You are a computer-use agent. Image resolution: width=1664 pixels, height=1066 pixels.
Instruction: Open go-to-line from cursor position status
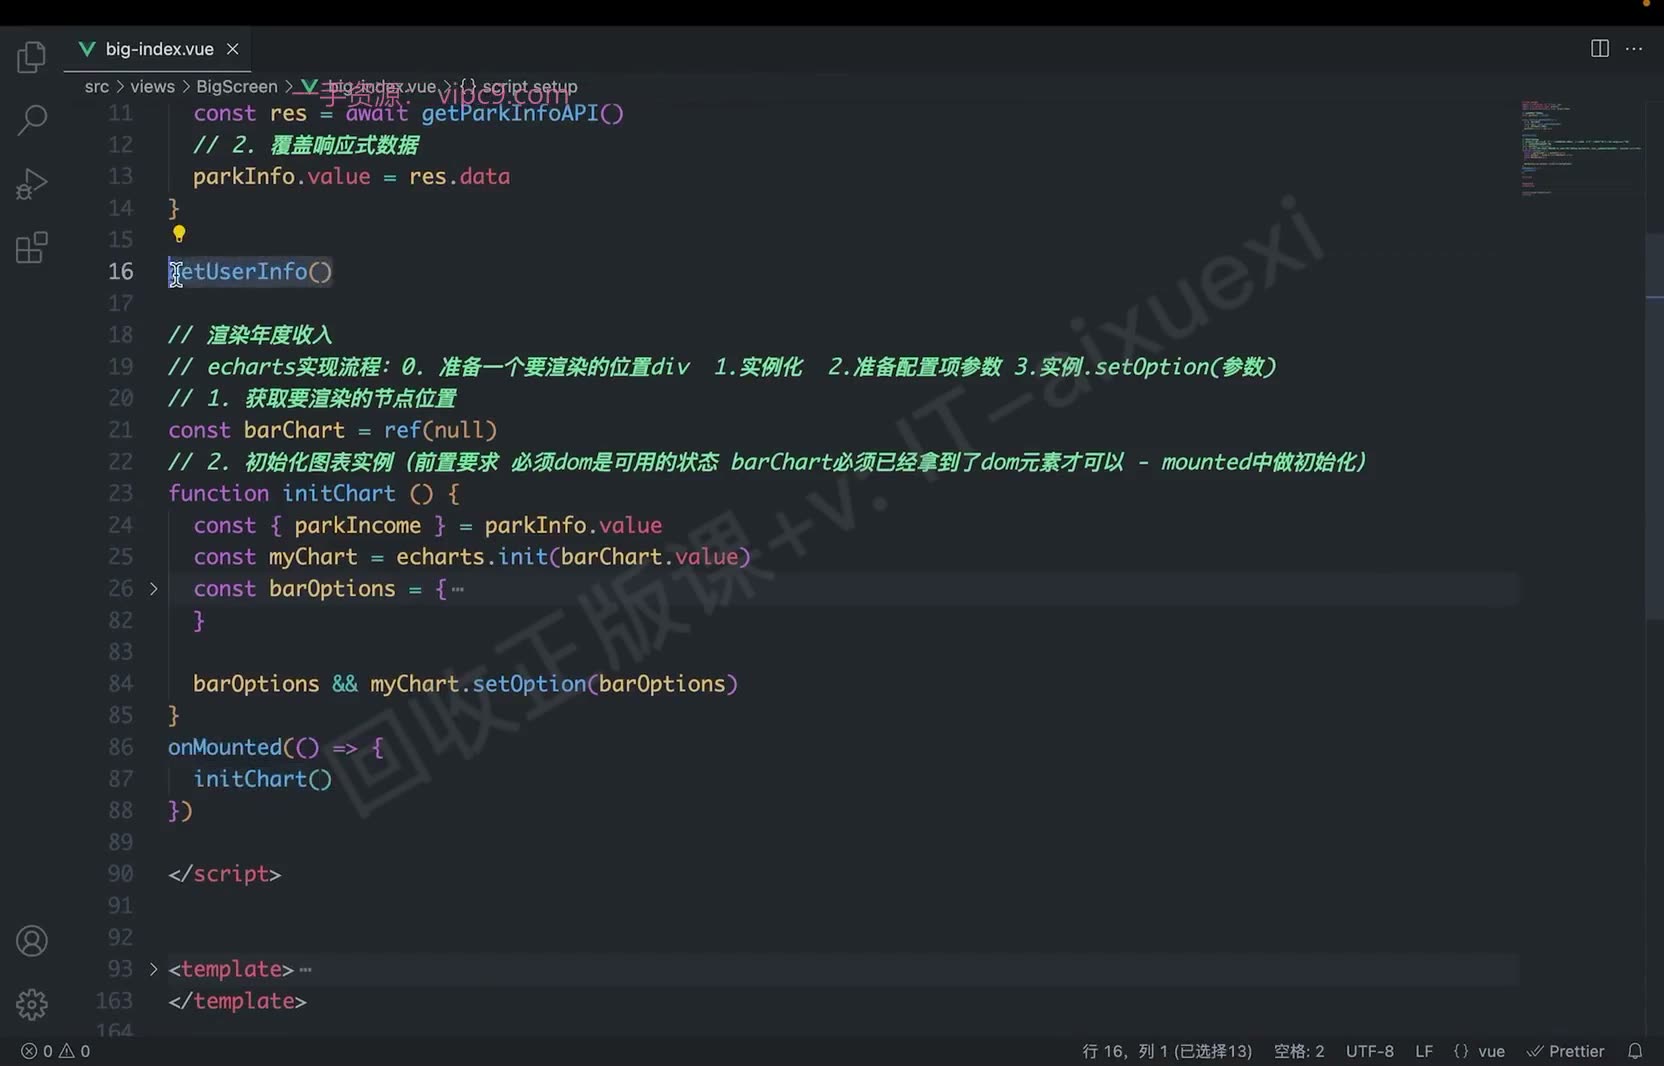(1167, 1051)
